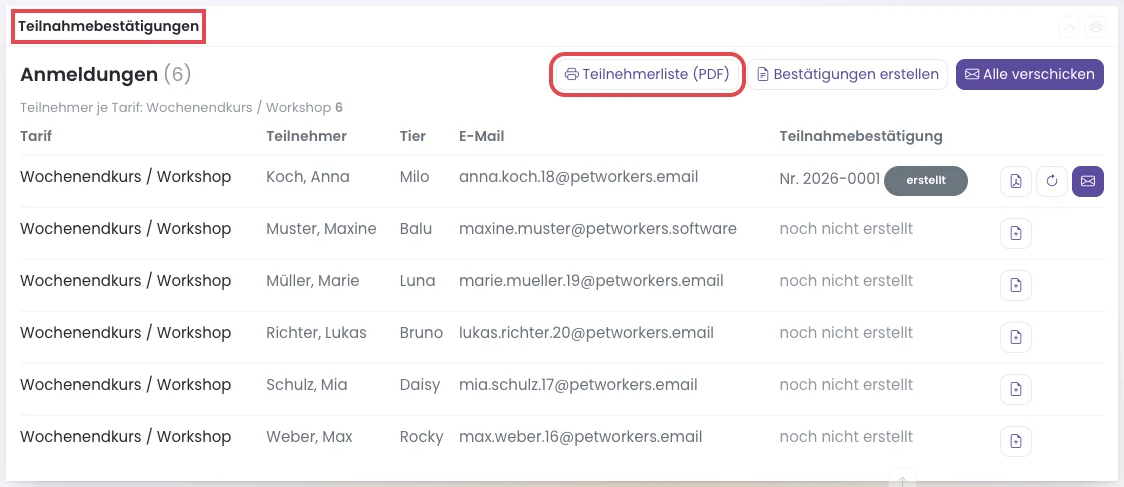
Task: Click the Alle verschicken button
Action: point(1029,75)
